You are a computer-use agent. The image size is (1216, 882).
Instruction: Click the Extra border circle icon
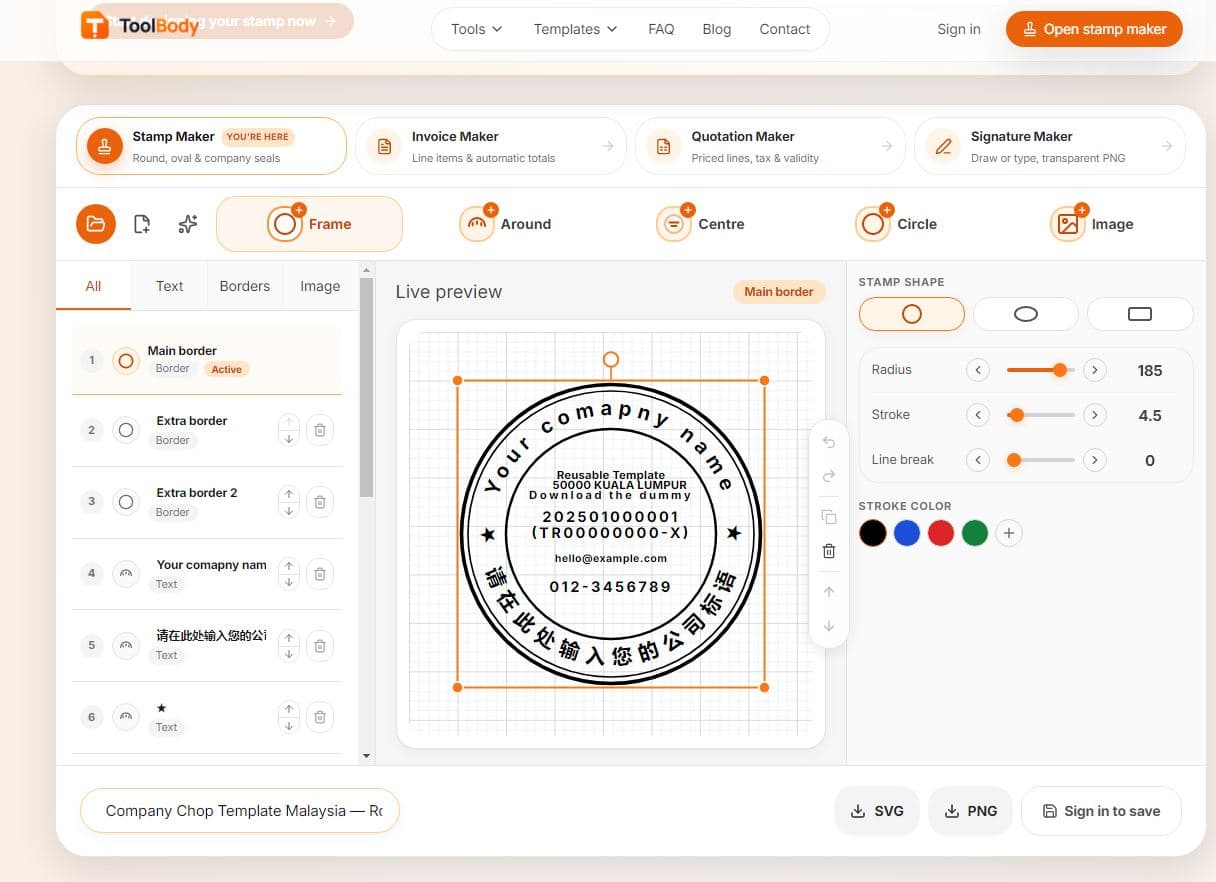coord(125,430)
